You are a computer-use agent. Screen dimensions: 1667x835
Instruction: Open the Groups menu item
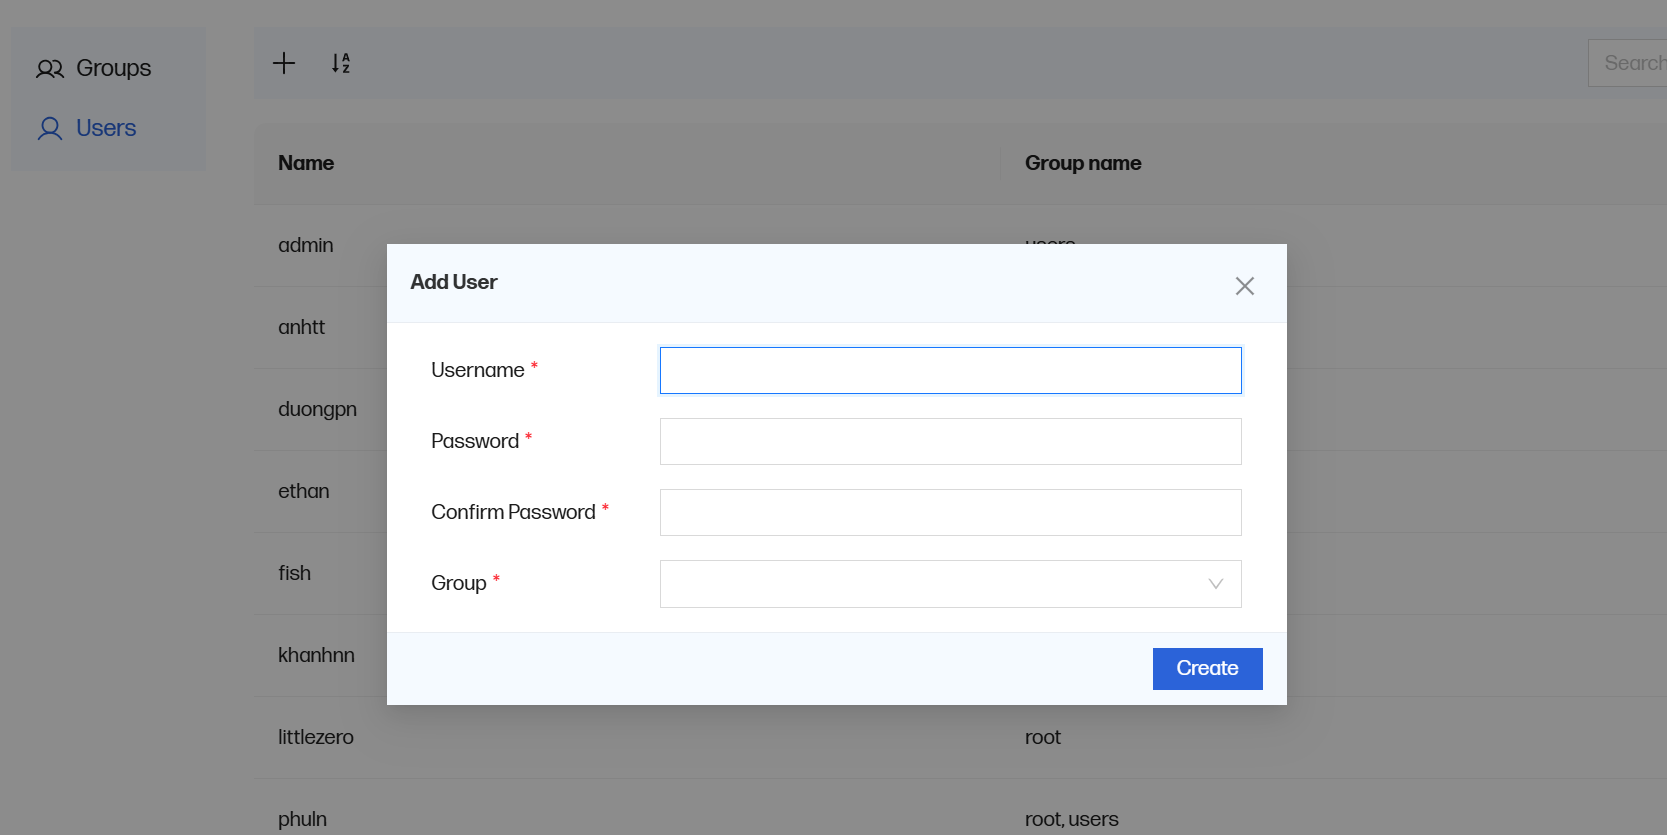click(x=113, y=68)
